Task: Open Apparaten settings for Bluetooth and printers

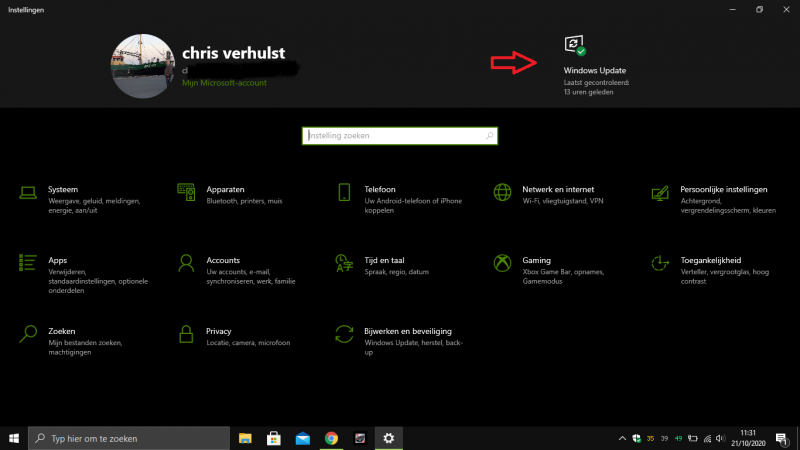Action: coord(225,189)
